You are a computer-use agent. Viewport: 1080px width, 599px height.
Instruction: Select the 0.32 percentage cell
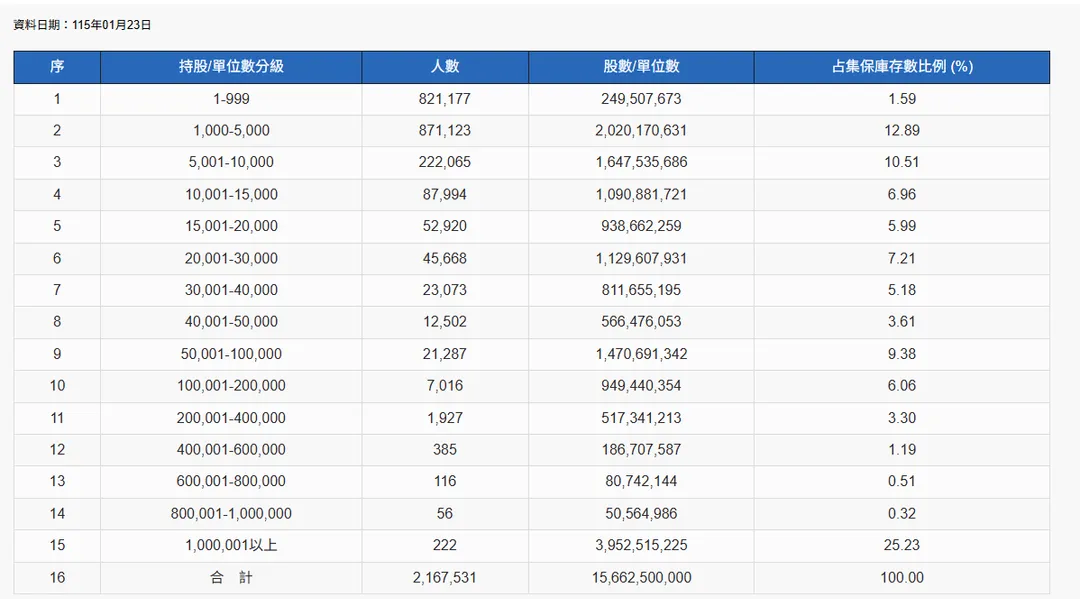[x=902, y=514]
